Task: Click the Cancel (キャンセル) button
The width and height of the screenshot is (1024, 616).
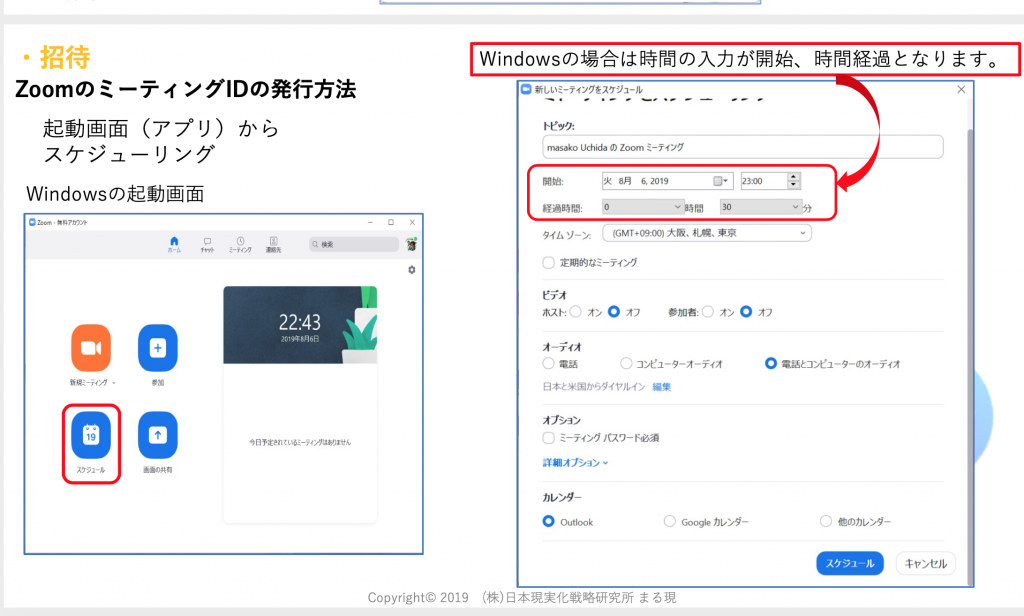Action: 925,563
